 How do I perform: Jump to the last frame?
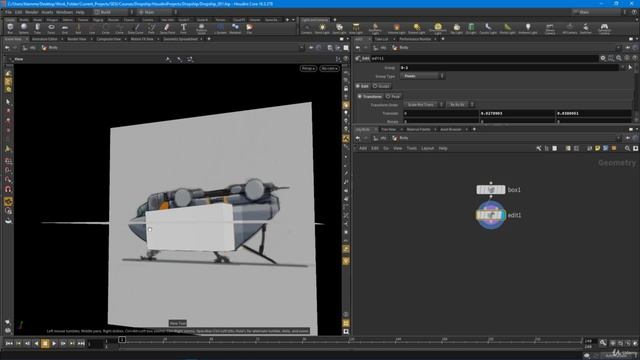81,344
